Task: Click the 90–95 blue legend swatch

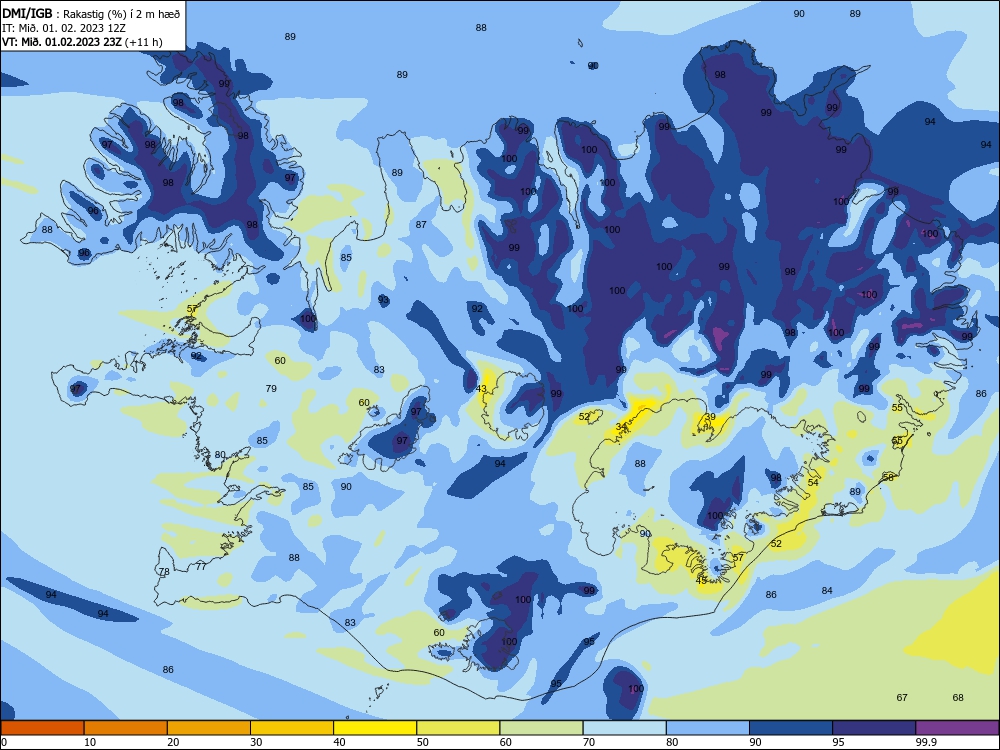Action: coord(791,728)
